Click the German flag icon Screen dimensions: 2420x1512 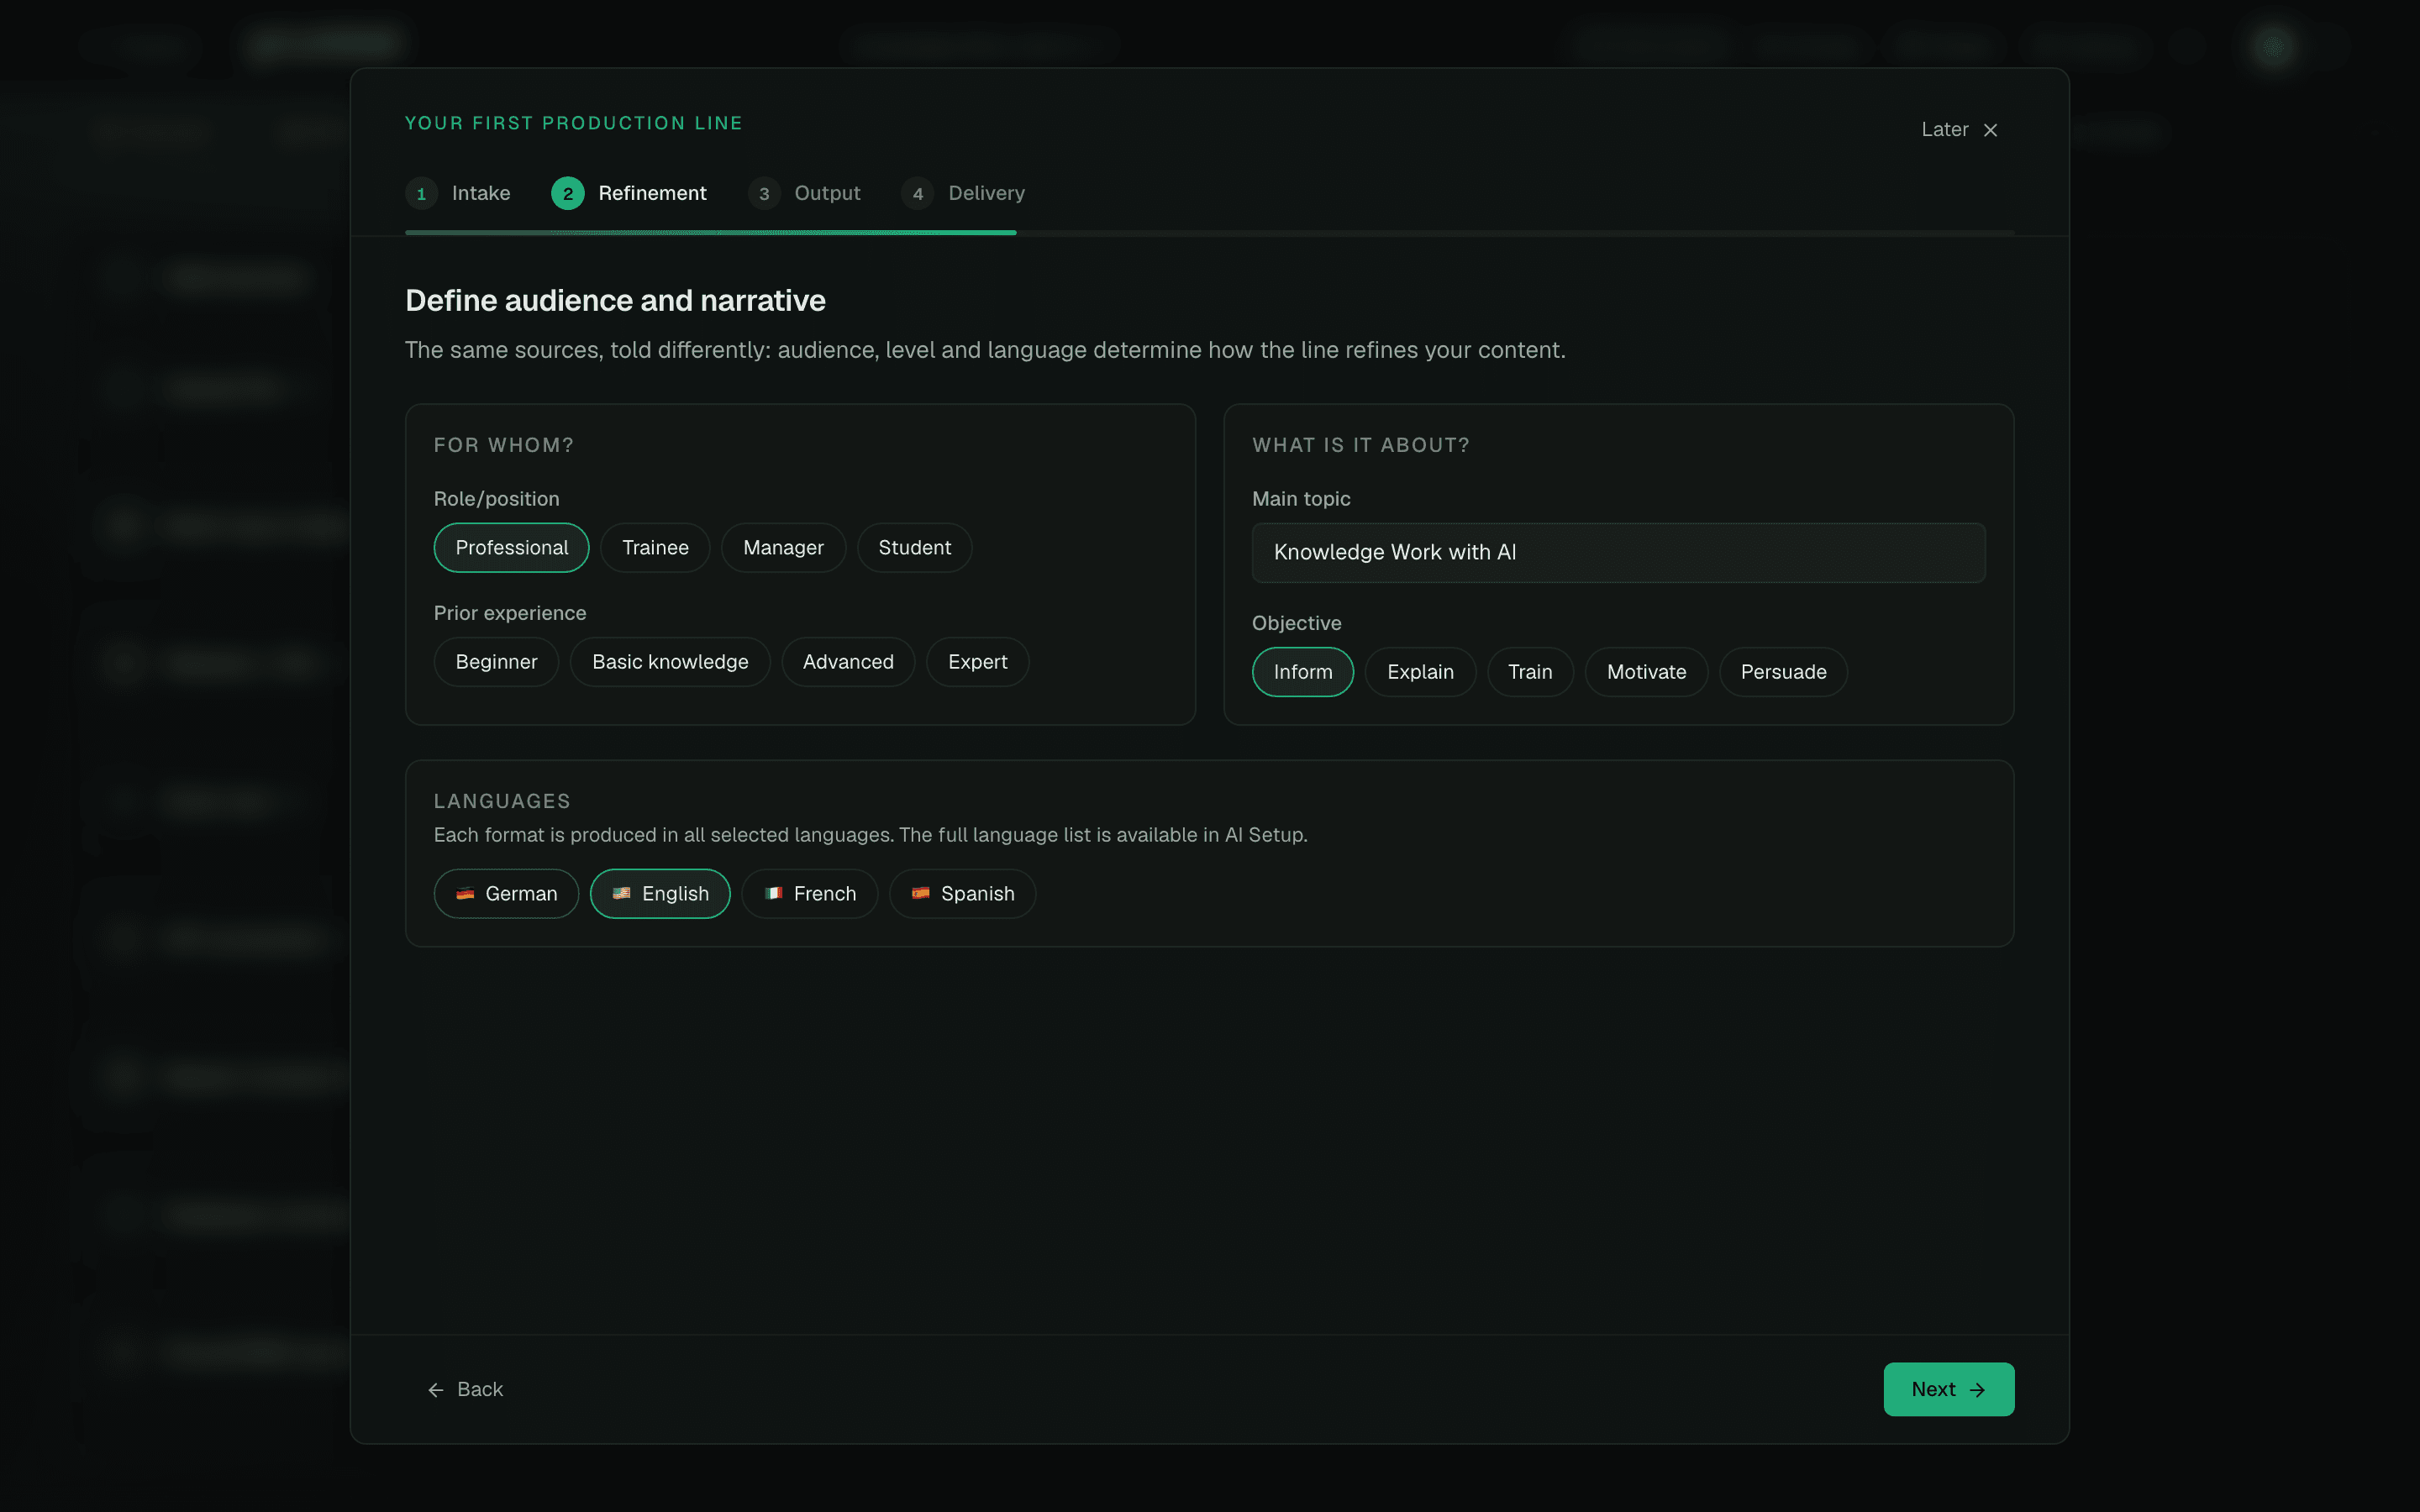coord(465,893)
